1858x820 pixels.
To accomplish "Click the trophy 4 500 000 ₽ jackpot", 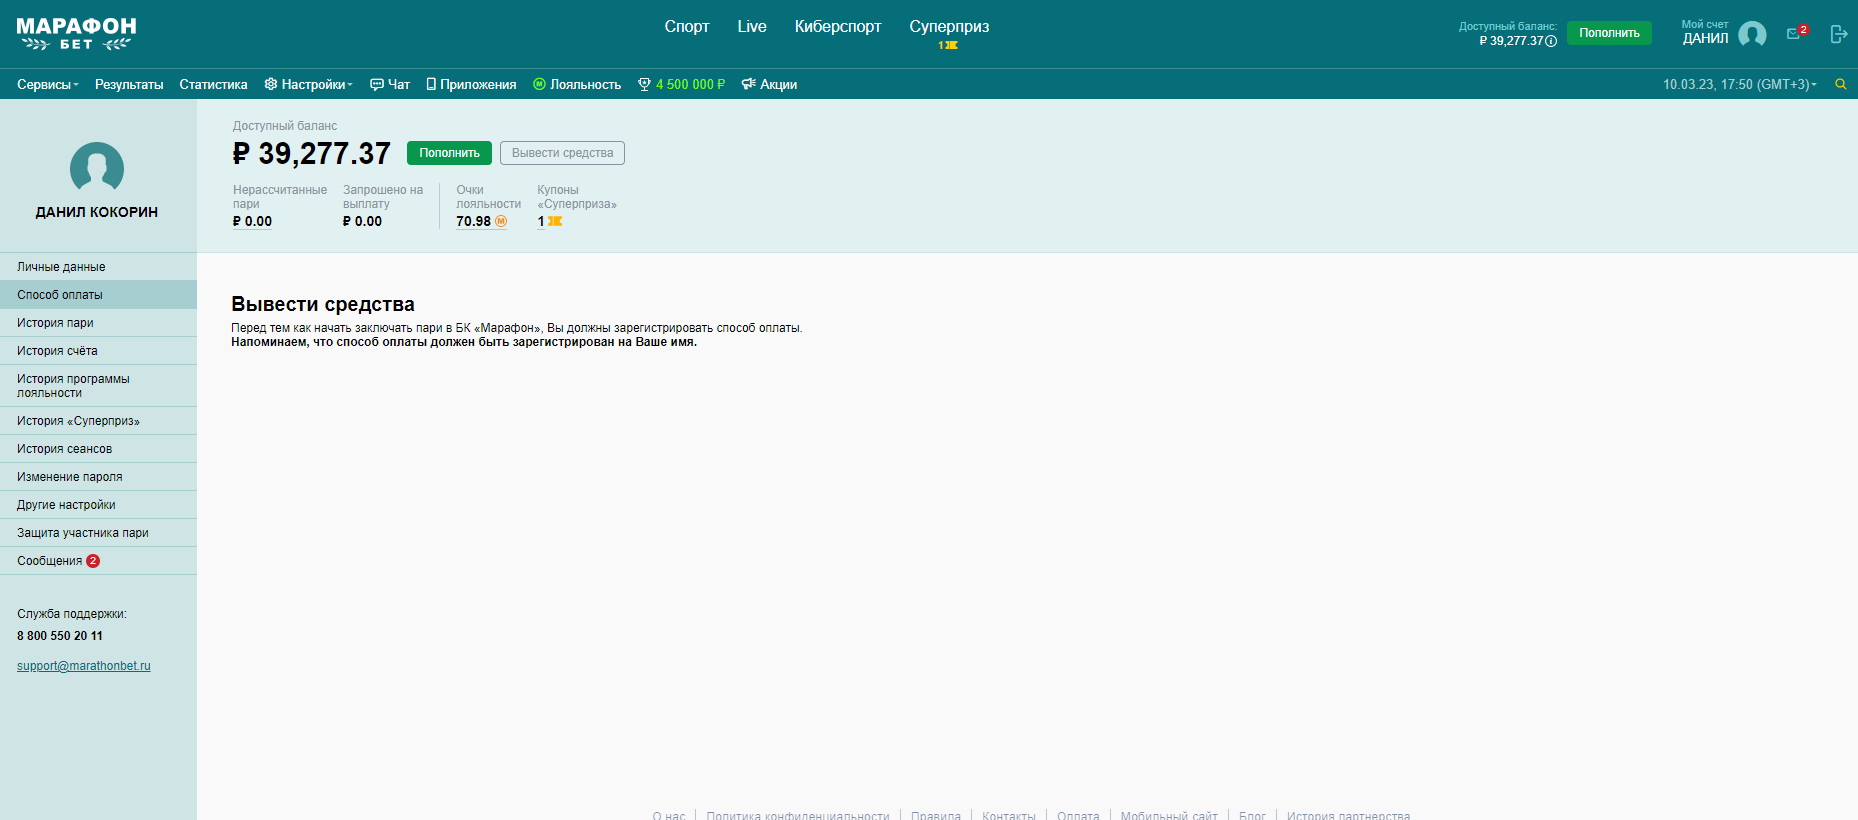I will pos(681,85).
